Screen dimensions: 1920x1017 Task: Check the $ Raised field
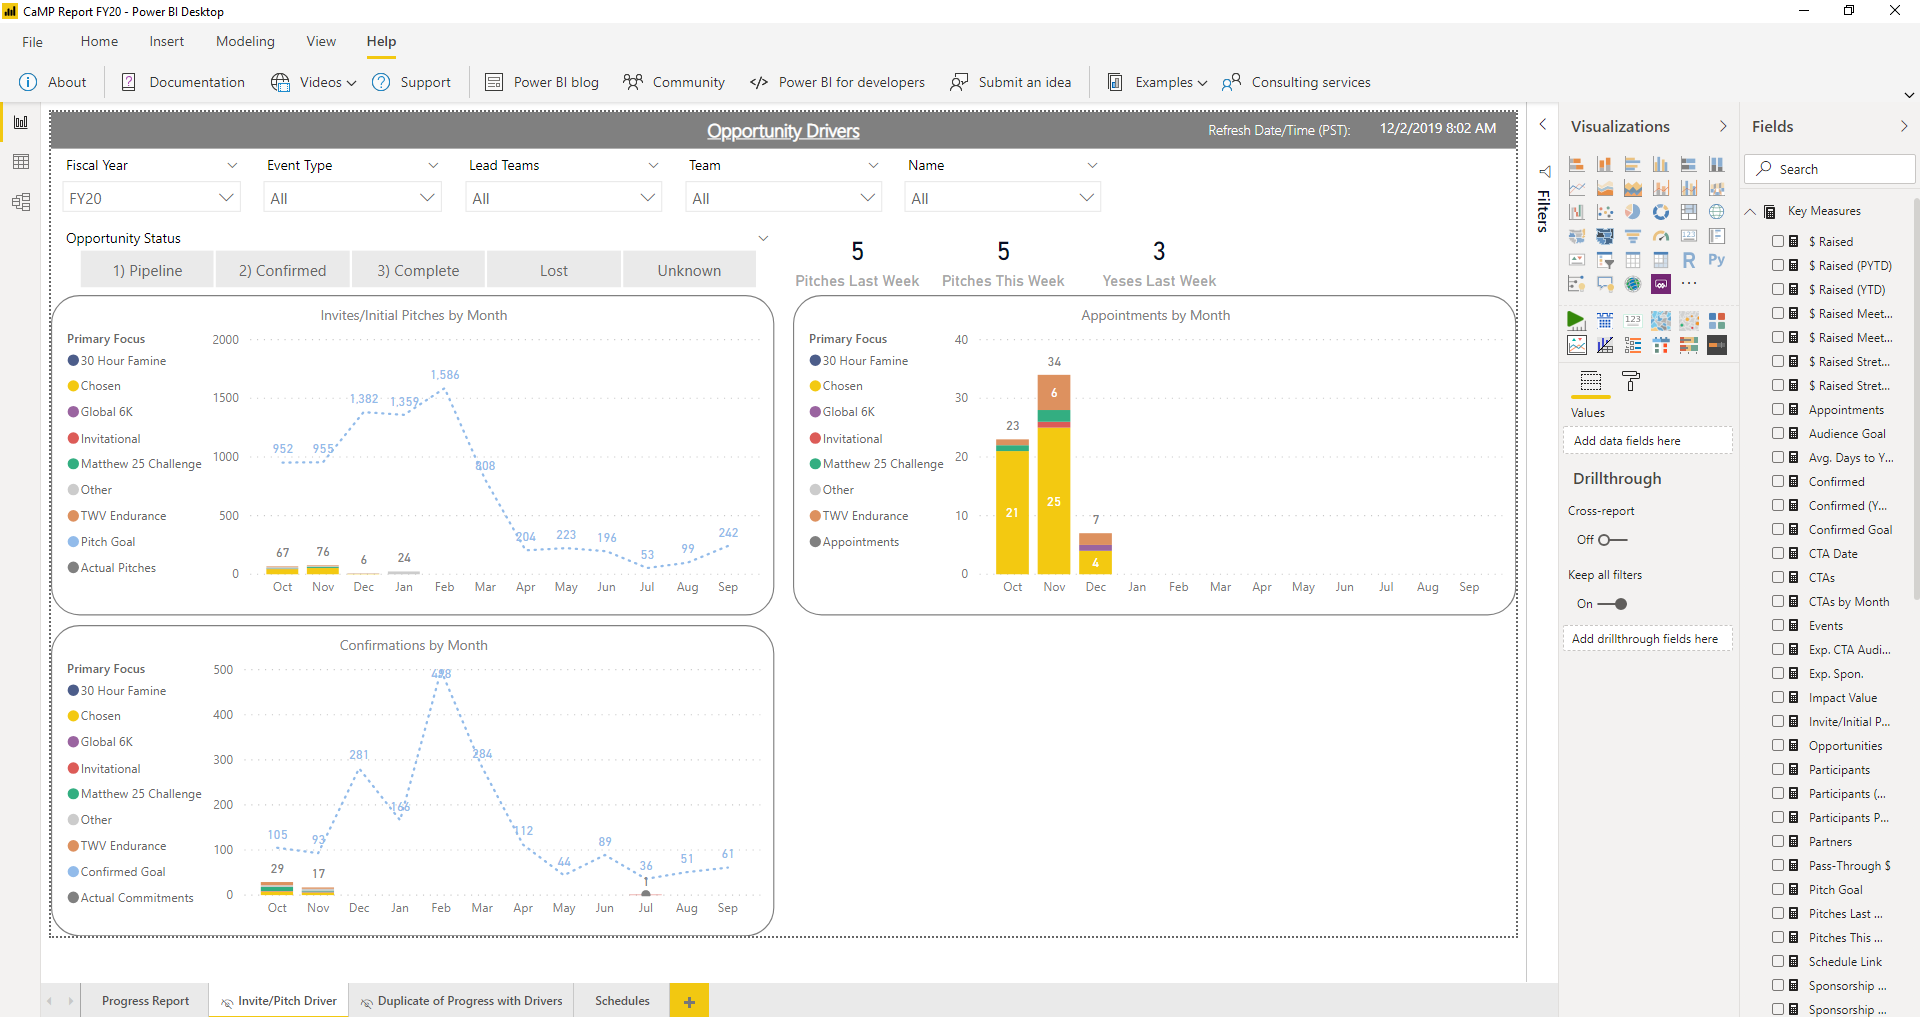pyautogui.click(x=1778, y=241)
